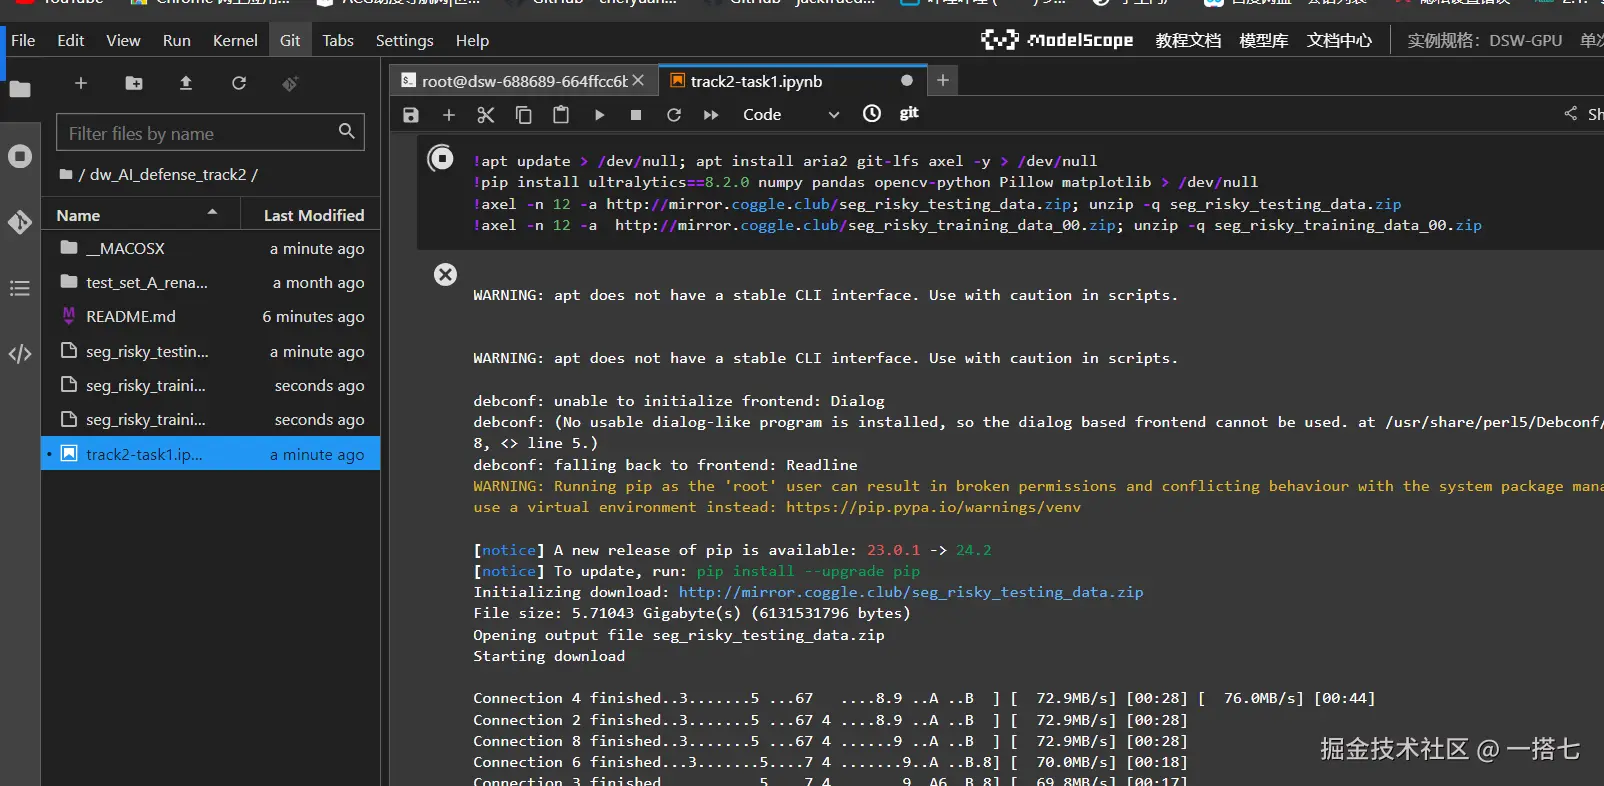Sort files by Last Modified

click(x=313, y=215)
